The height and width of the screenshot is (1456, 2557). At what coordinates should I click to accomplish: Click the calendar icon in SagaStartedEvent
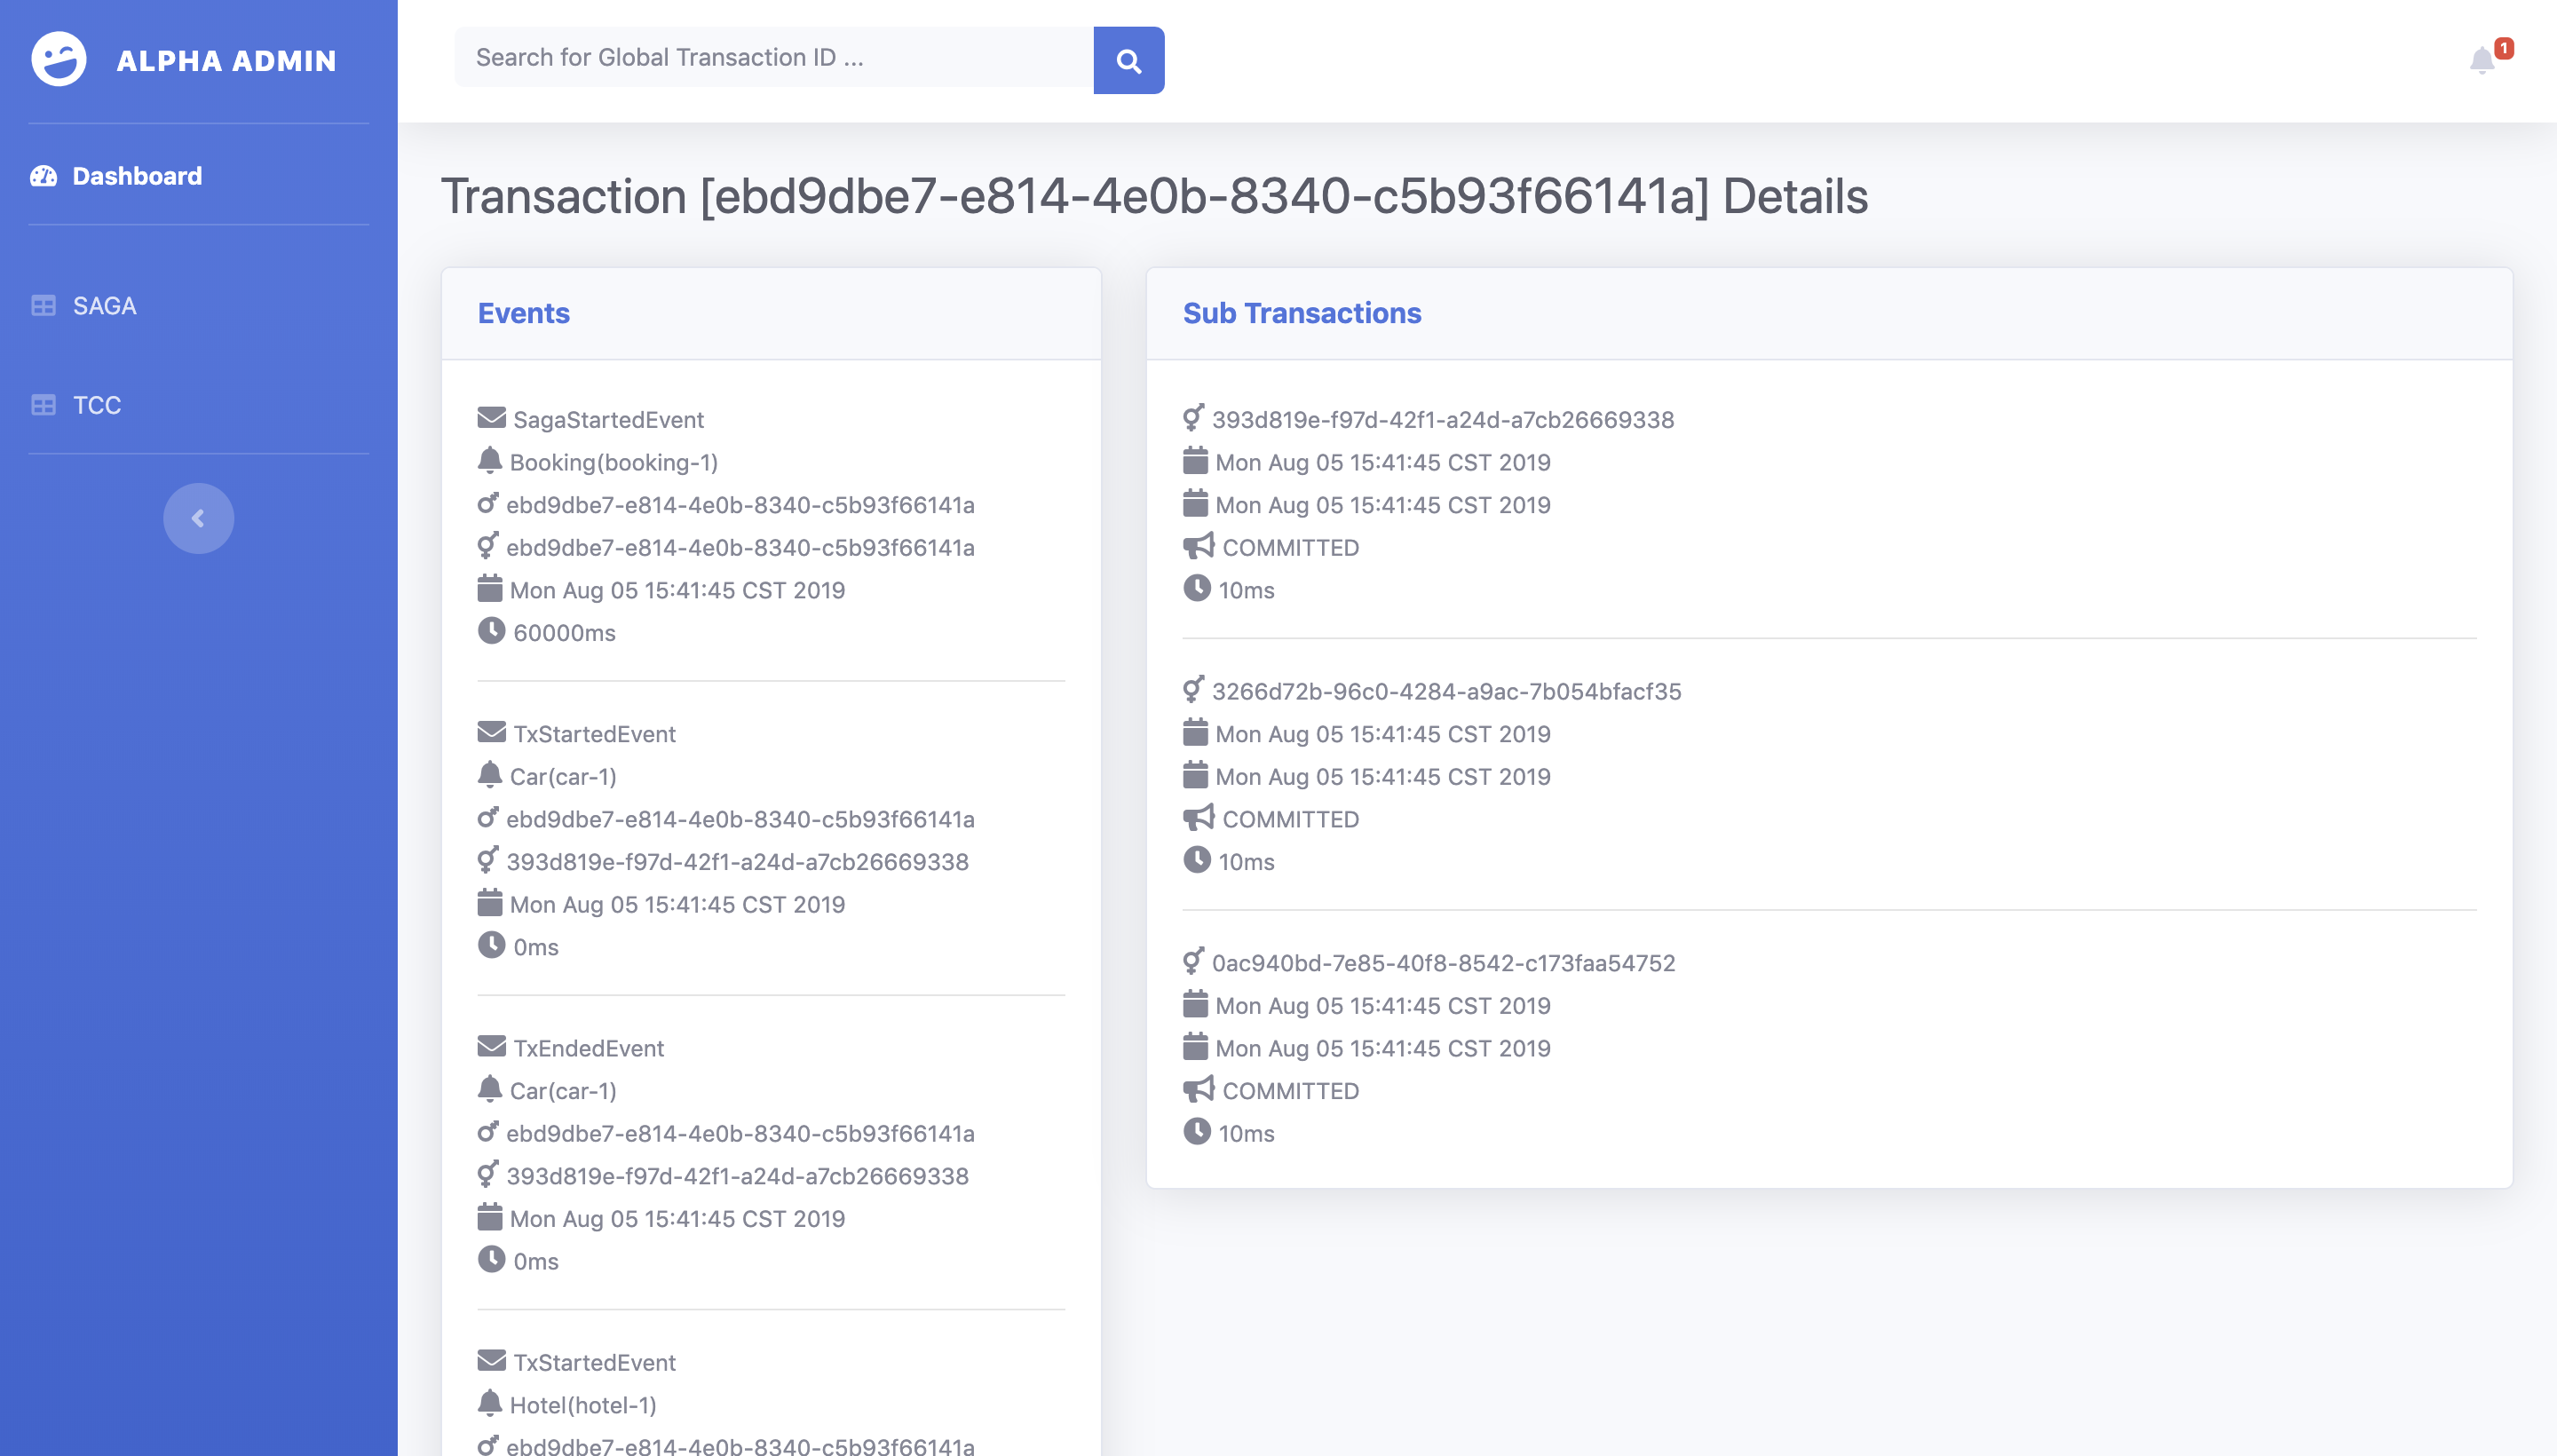pyautogui.click(x=489, y=589)
